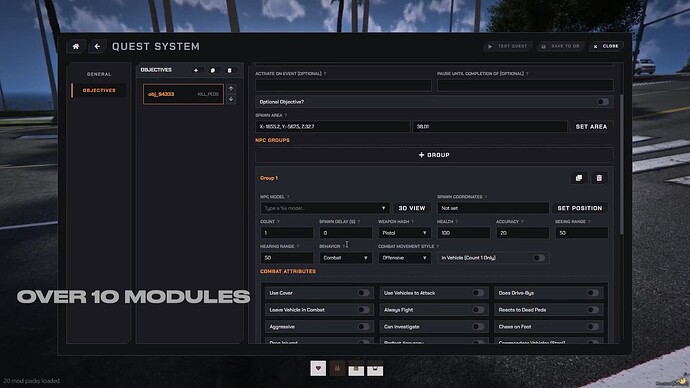Click the Count input field

tap(286, 233)
